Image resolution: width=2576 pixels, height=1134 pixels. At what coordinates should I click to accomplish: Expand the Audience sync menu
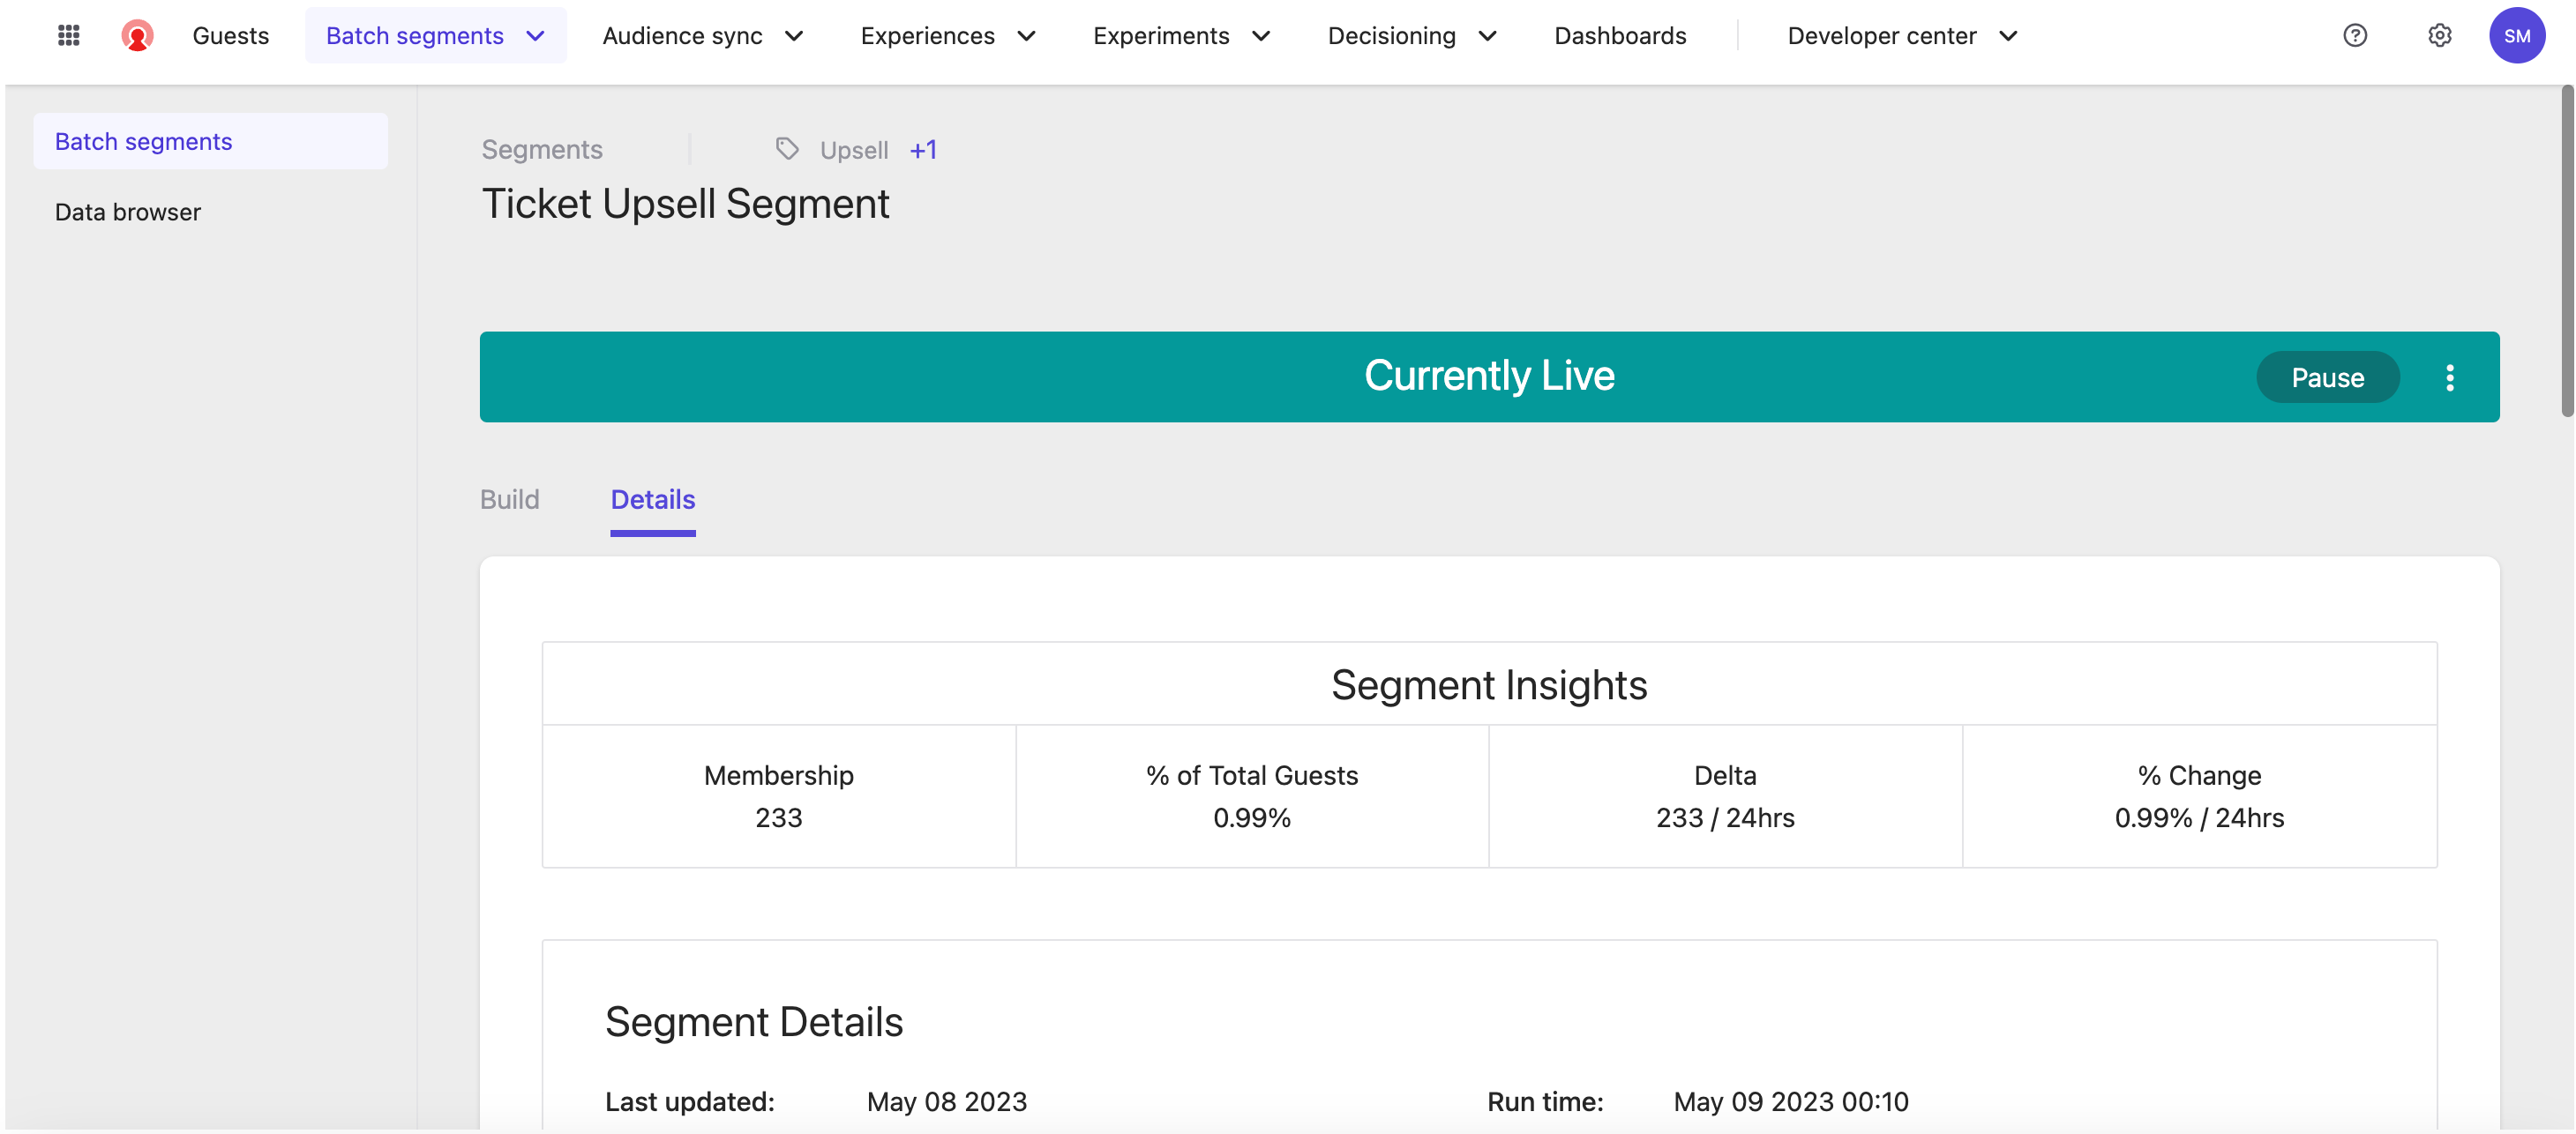tap(702, 36)
